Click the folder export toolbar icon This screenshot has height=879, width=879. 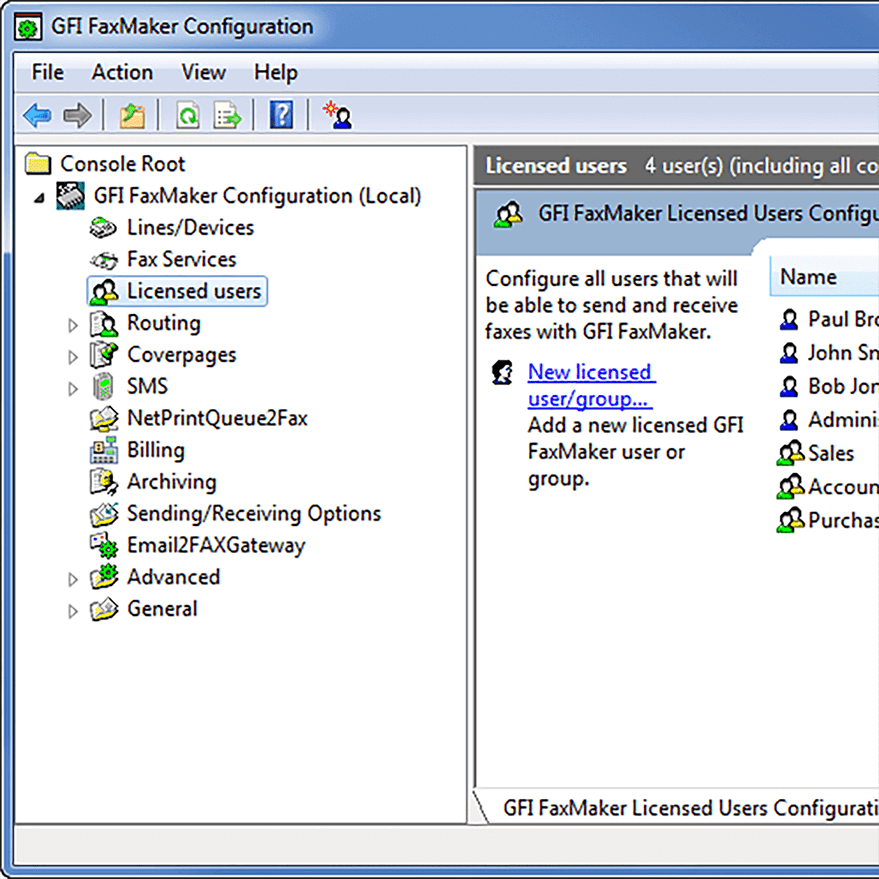coord(131,114)
